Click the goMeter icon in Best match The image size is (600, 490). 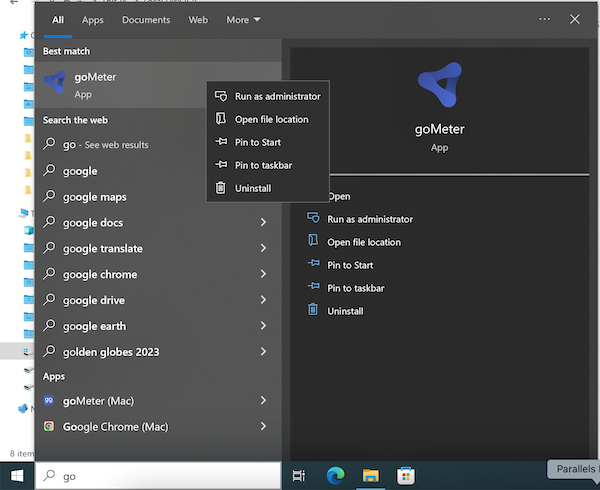tap(54, 81)
